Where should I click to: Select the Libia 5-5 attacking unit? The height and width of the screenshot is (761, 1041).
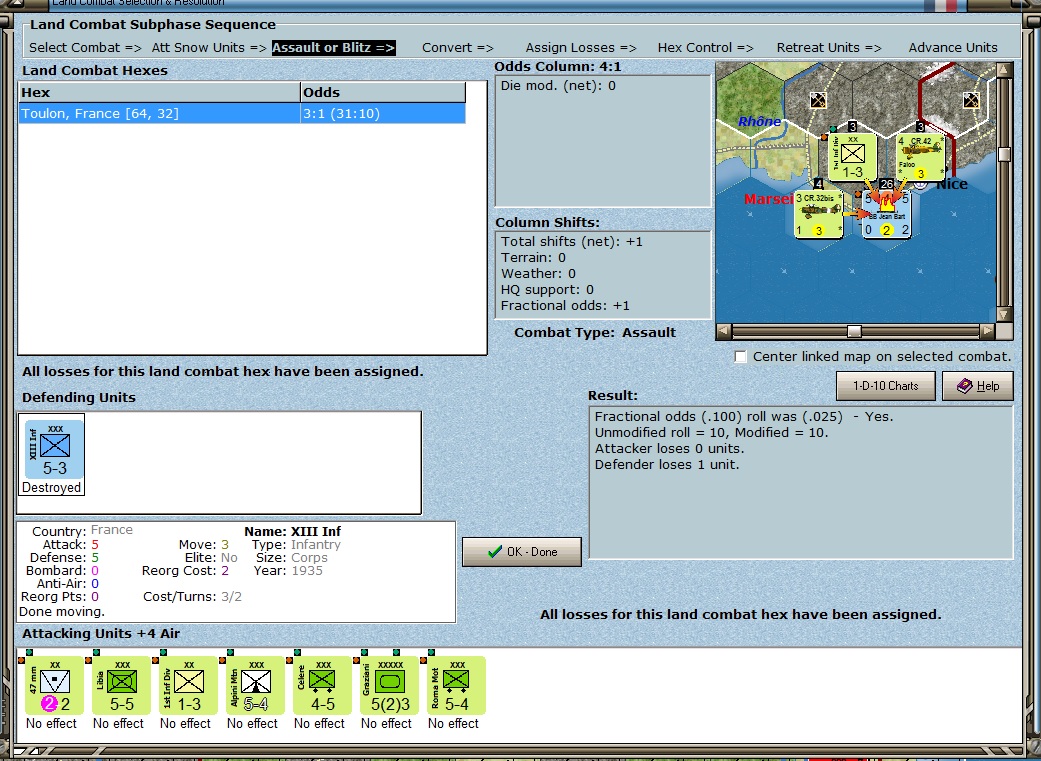(121, 685)
